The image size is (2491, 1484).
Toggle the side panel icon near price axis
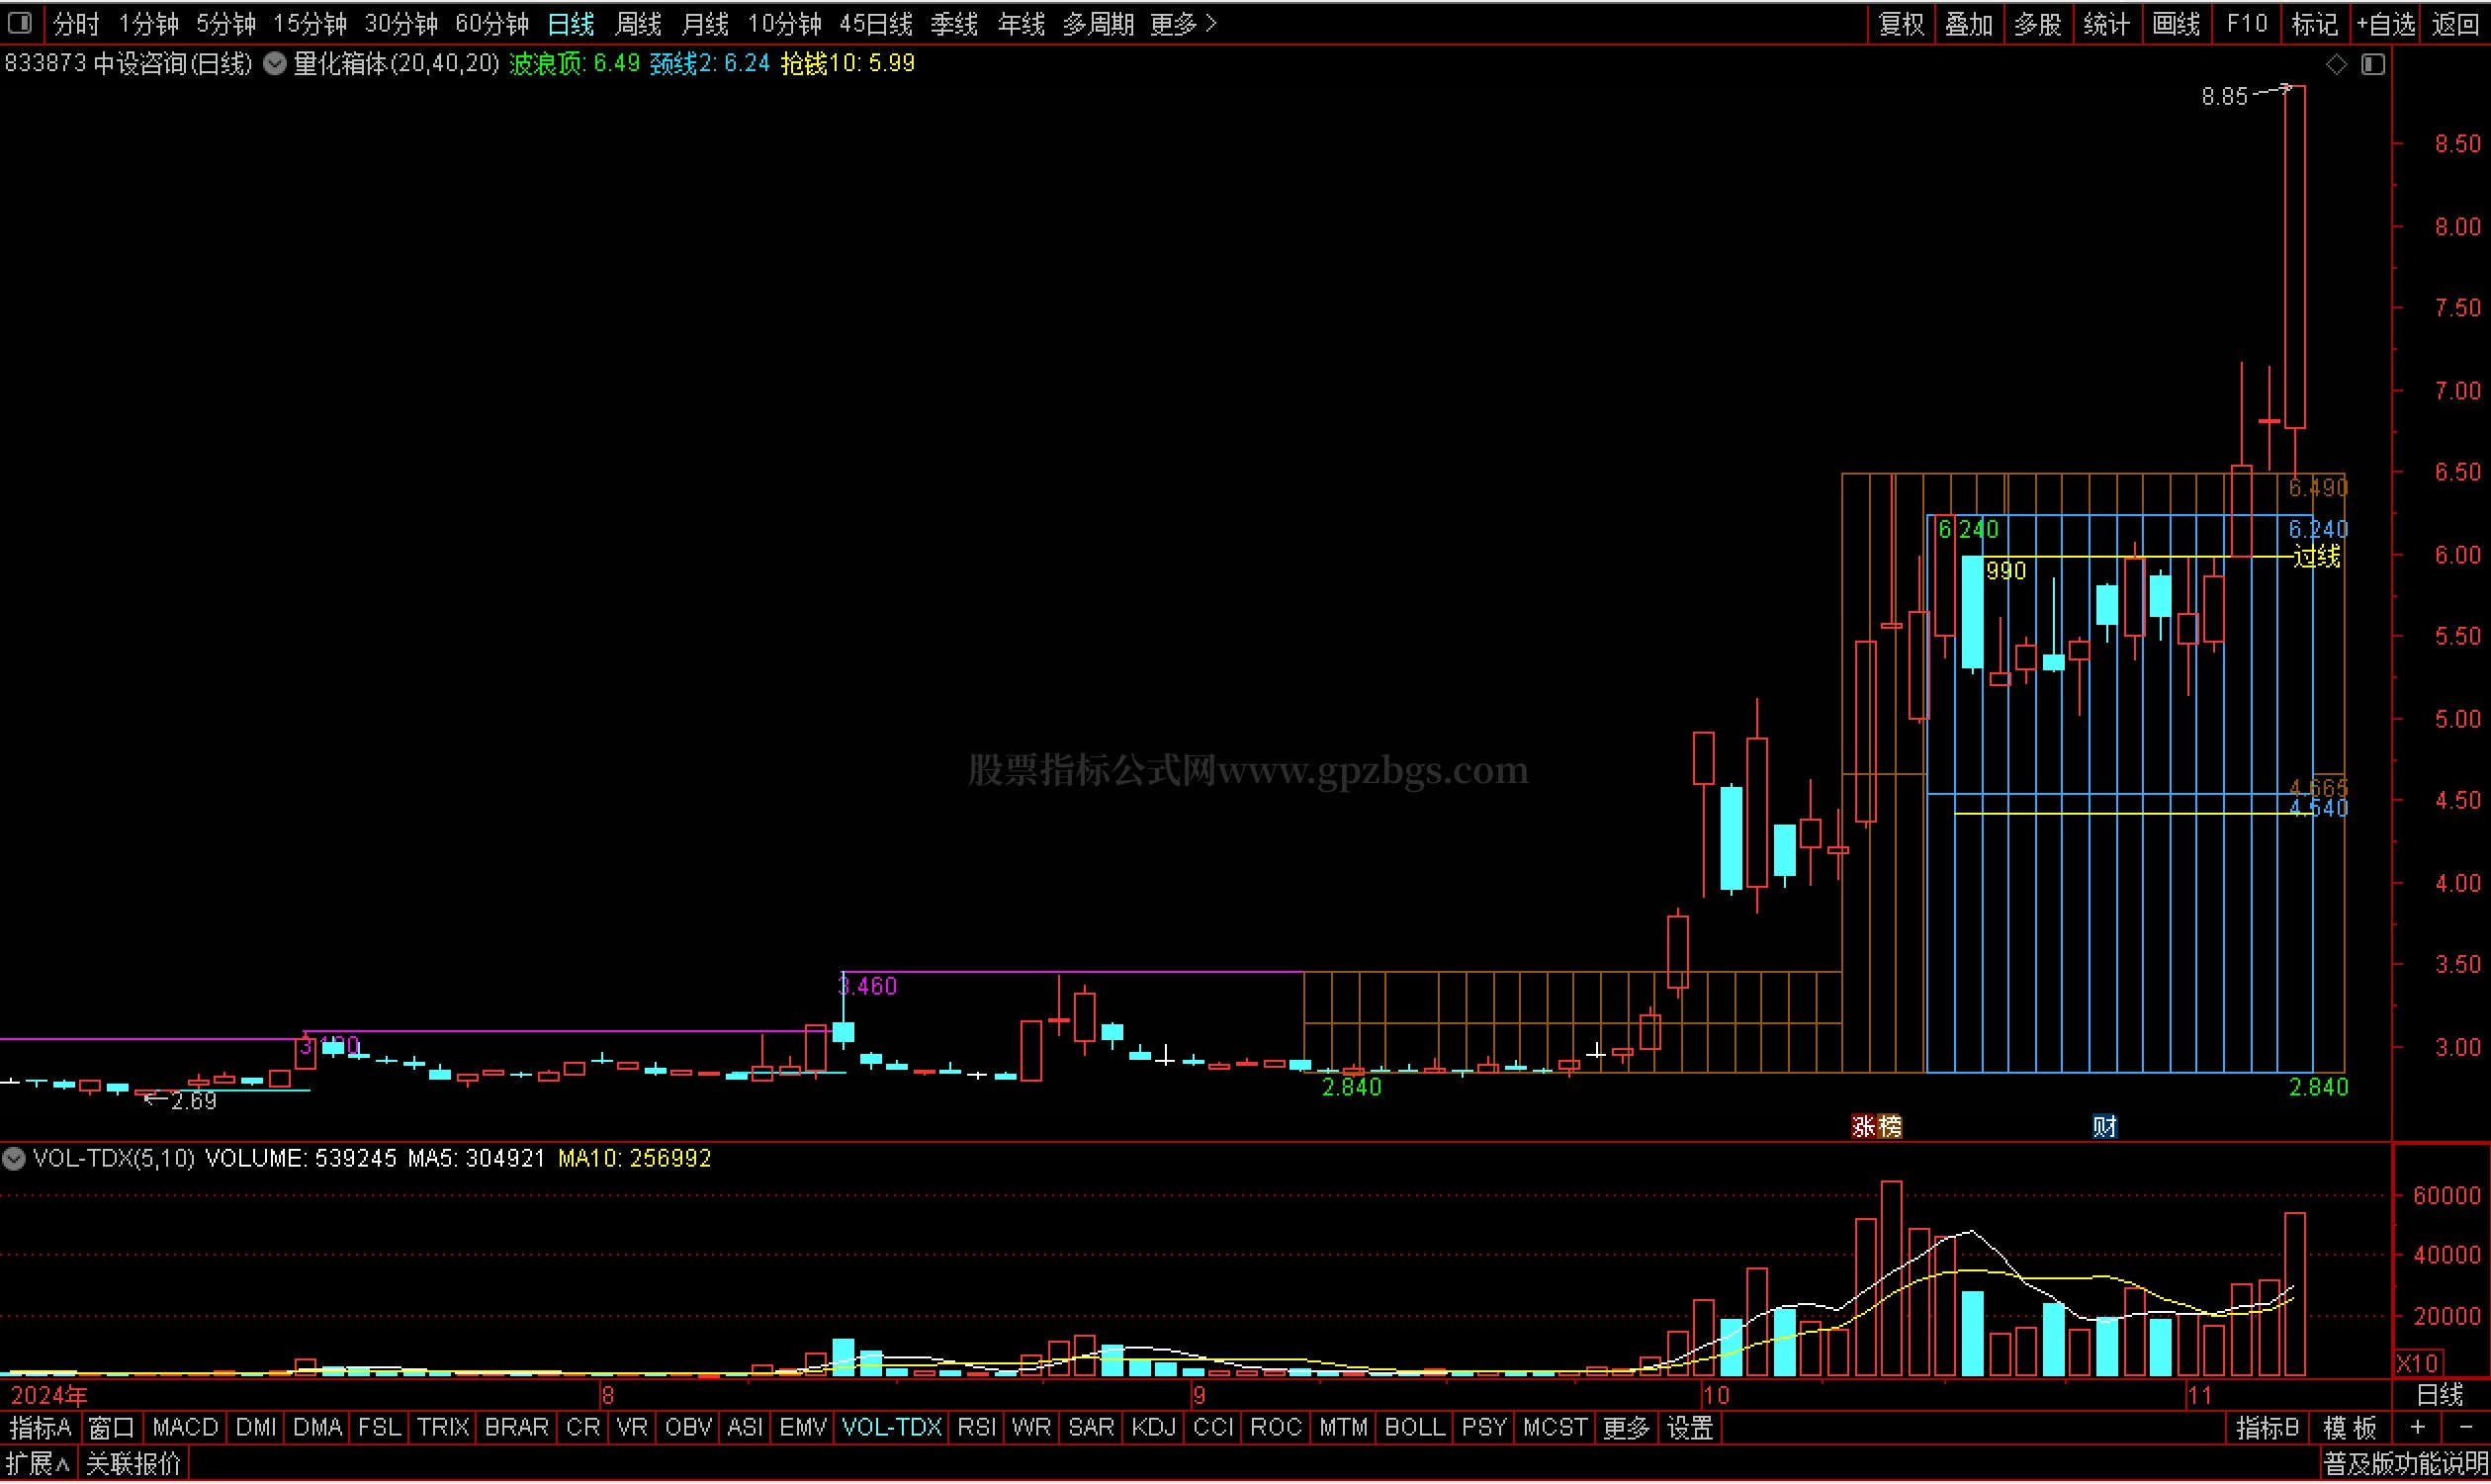pos(2373,65)
